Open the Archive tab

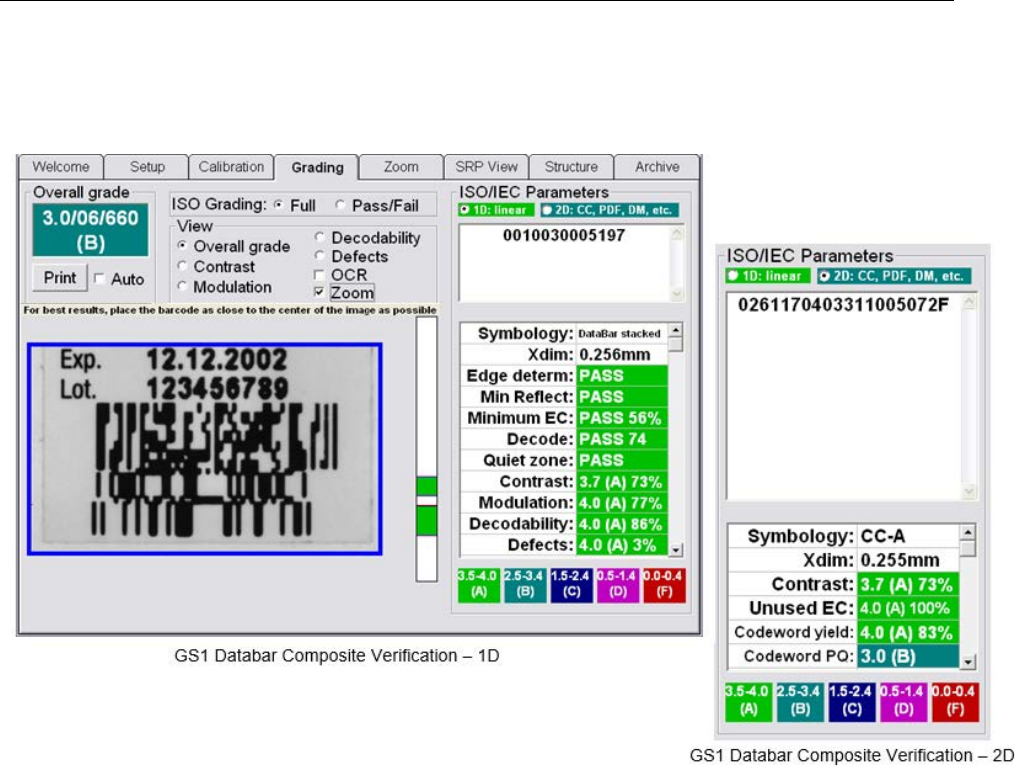click(x=657, y=167)
